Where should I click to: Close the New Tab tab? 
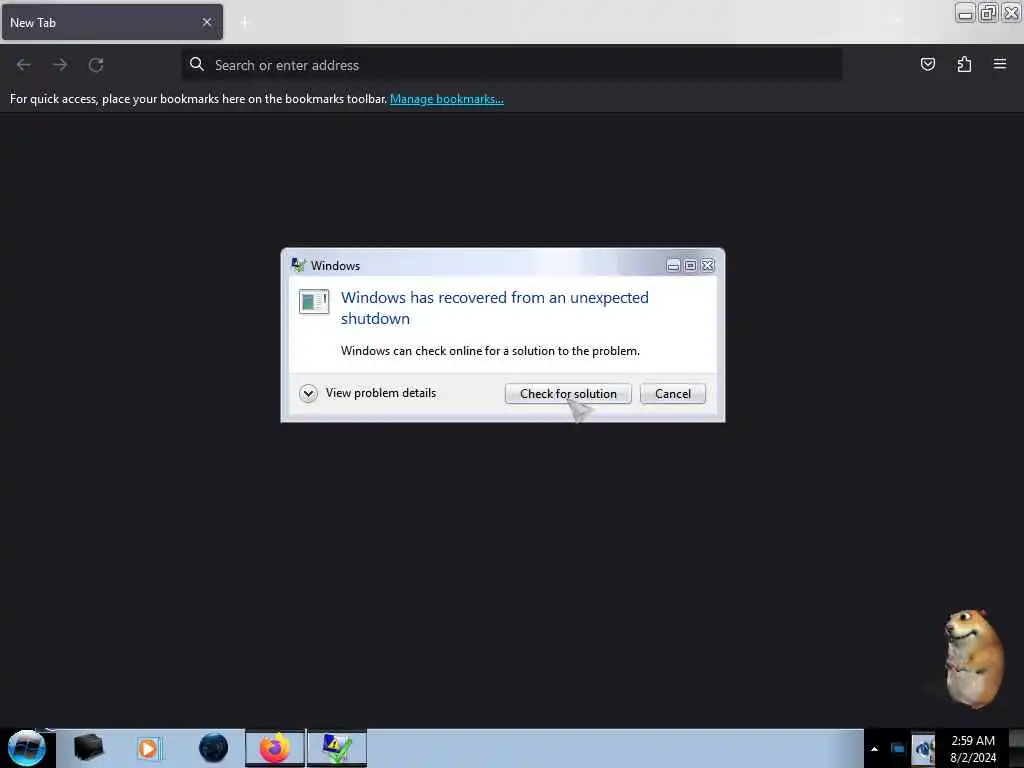point(206,22)
